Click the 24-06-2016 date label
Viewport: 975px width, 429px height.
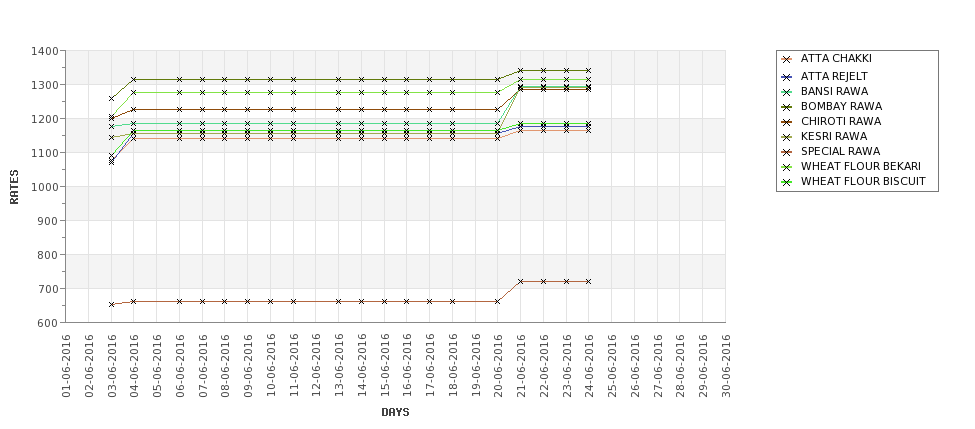click(x=589, y=366)
